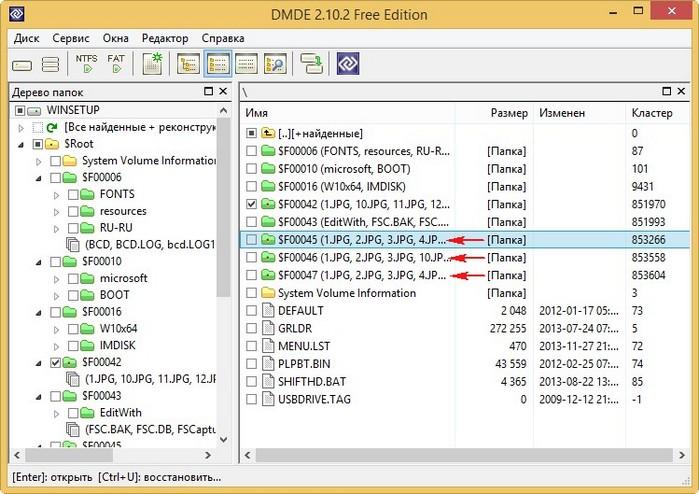Image resolution: width=699 pixels, height=494 pixels.
Task: Expand the microsoft tree node
Action: (57, 279)
